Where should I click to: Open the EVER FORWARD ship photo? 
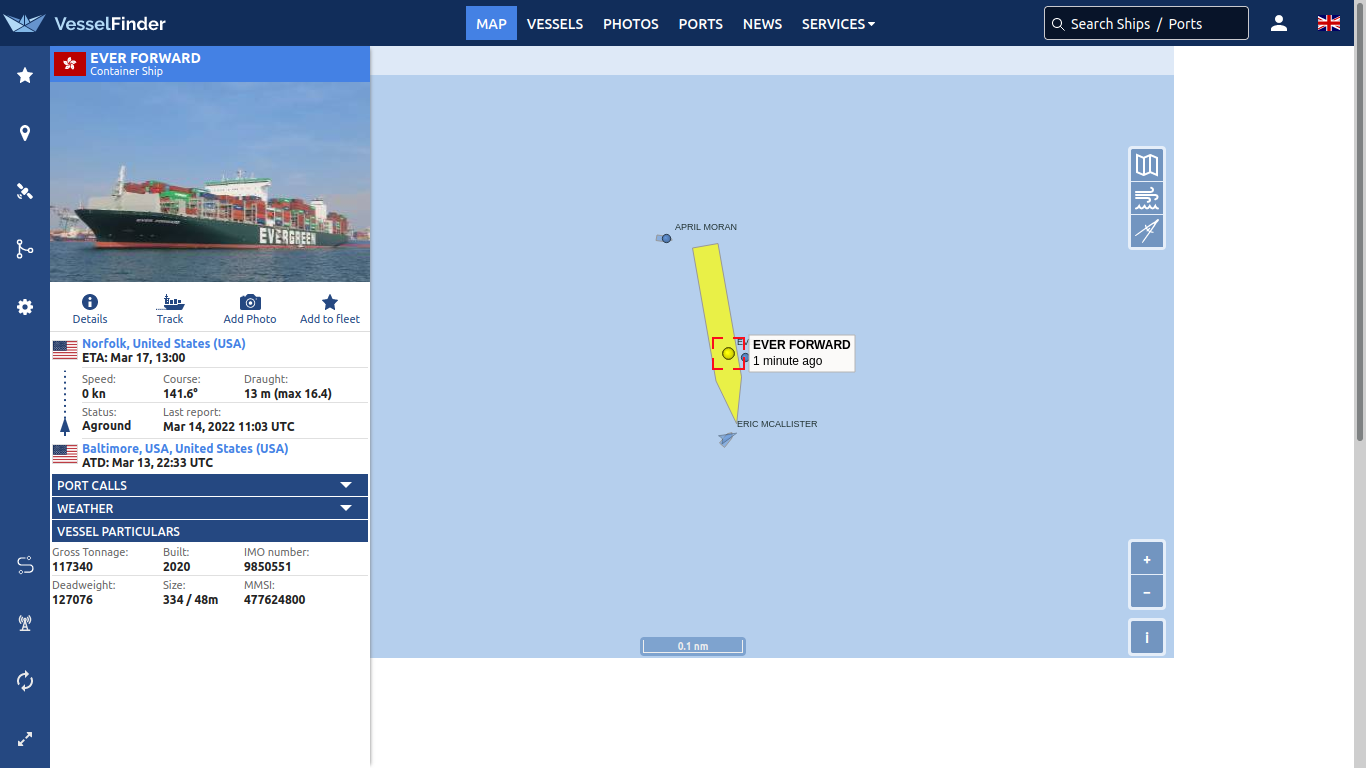pos(210,182)
